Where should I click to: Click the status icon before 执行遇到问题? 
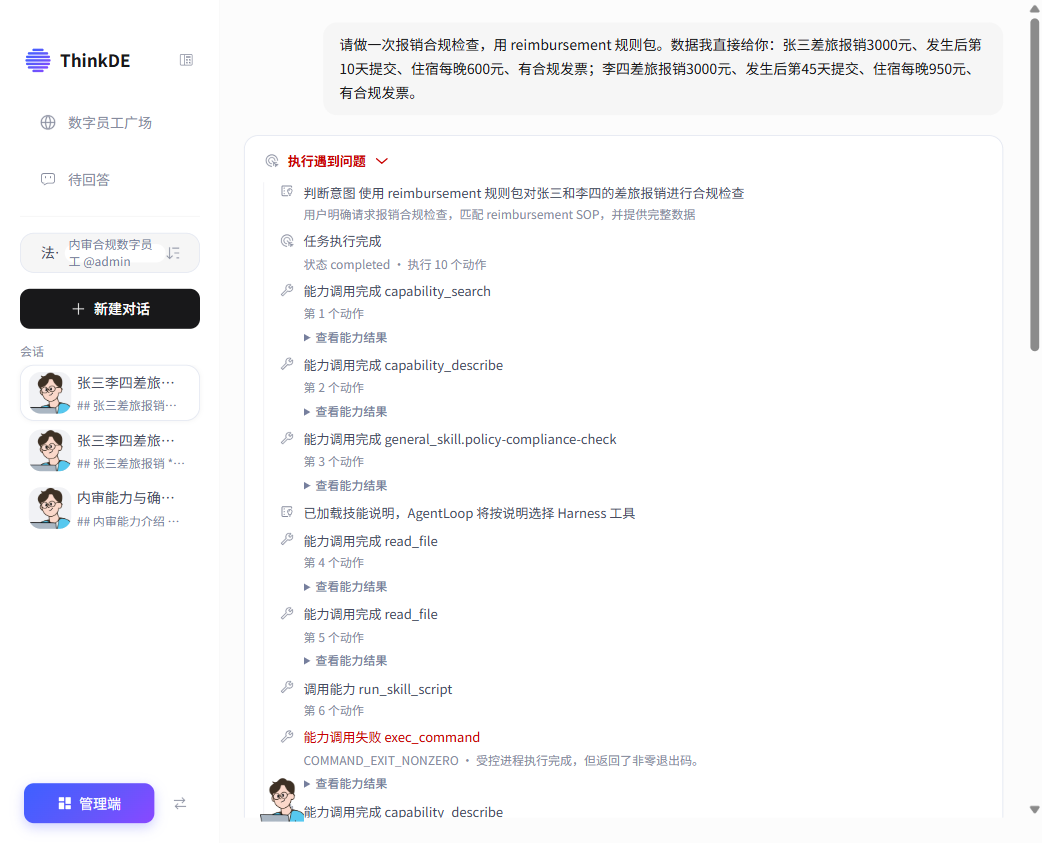pos(272,161)
